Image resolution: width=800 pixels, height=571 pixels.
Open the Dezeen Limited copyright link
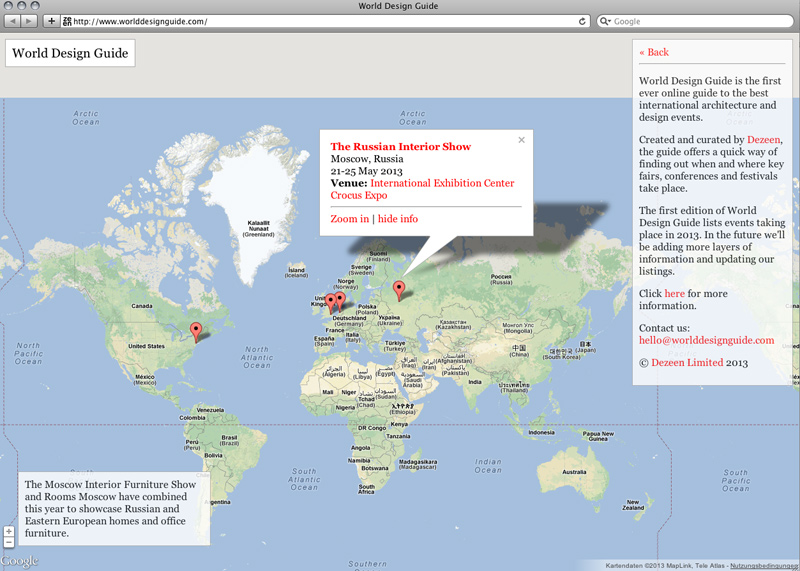[x=687, y=363]
